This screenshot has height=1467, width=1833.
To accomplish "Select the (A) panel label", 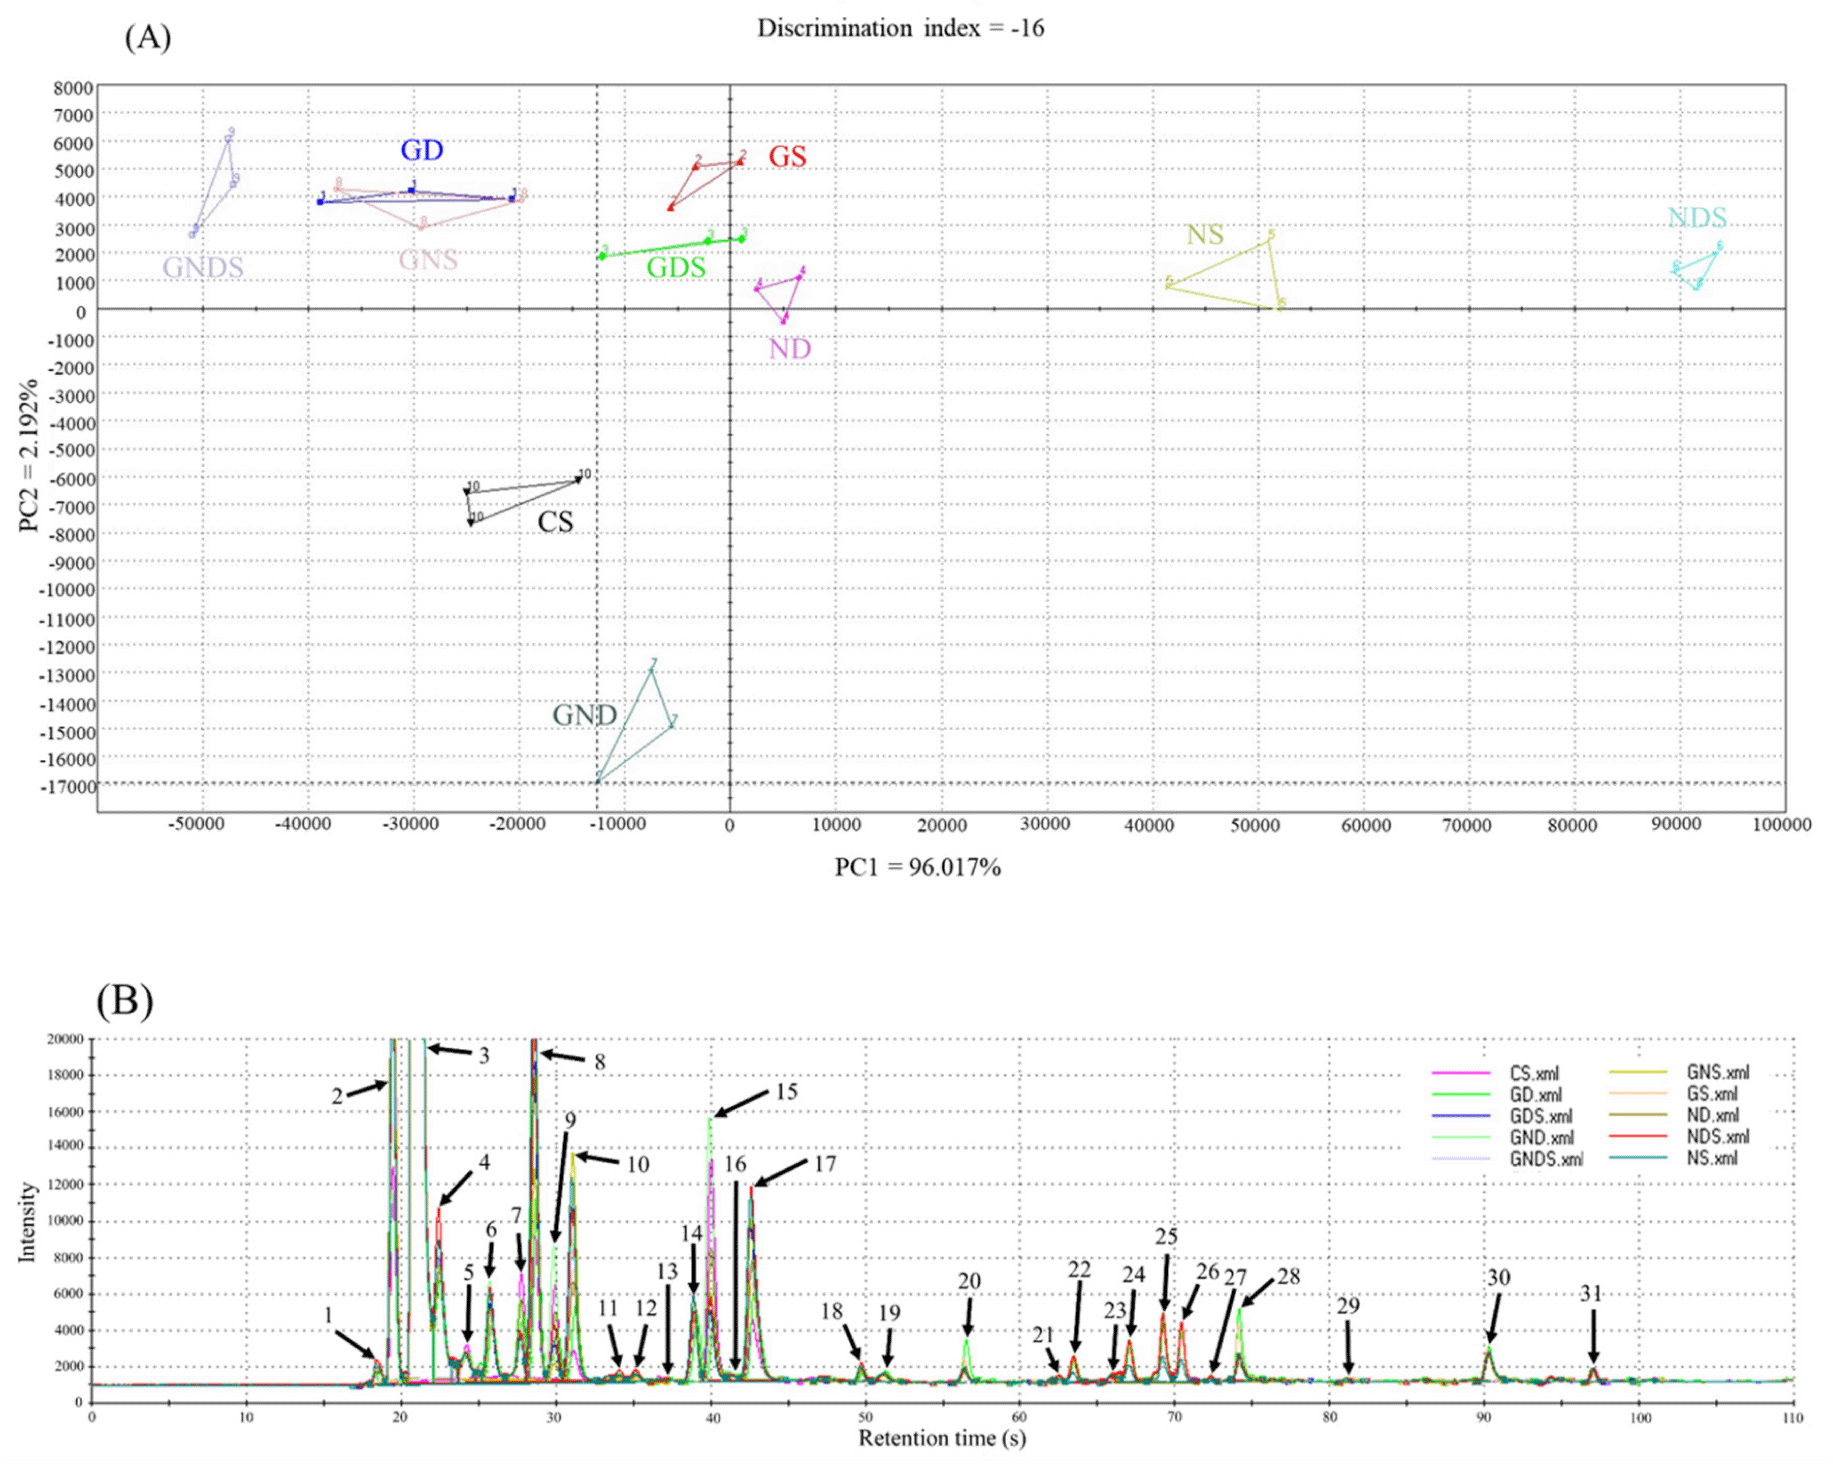I will click(x=147, y=37).
